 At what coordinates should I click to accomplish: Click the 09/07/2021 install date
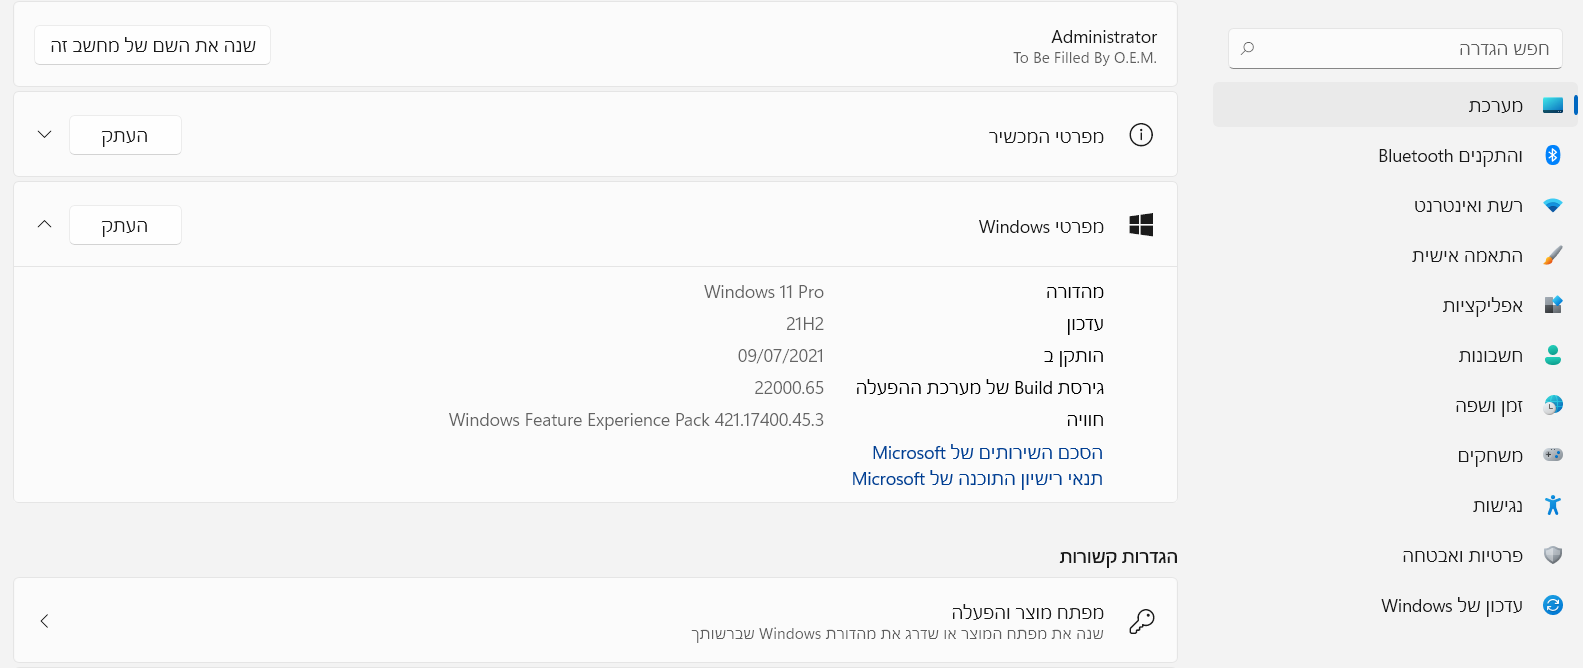coord(781,356)
